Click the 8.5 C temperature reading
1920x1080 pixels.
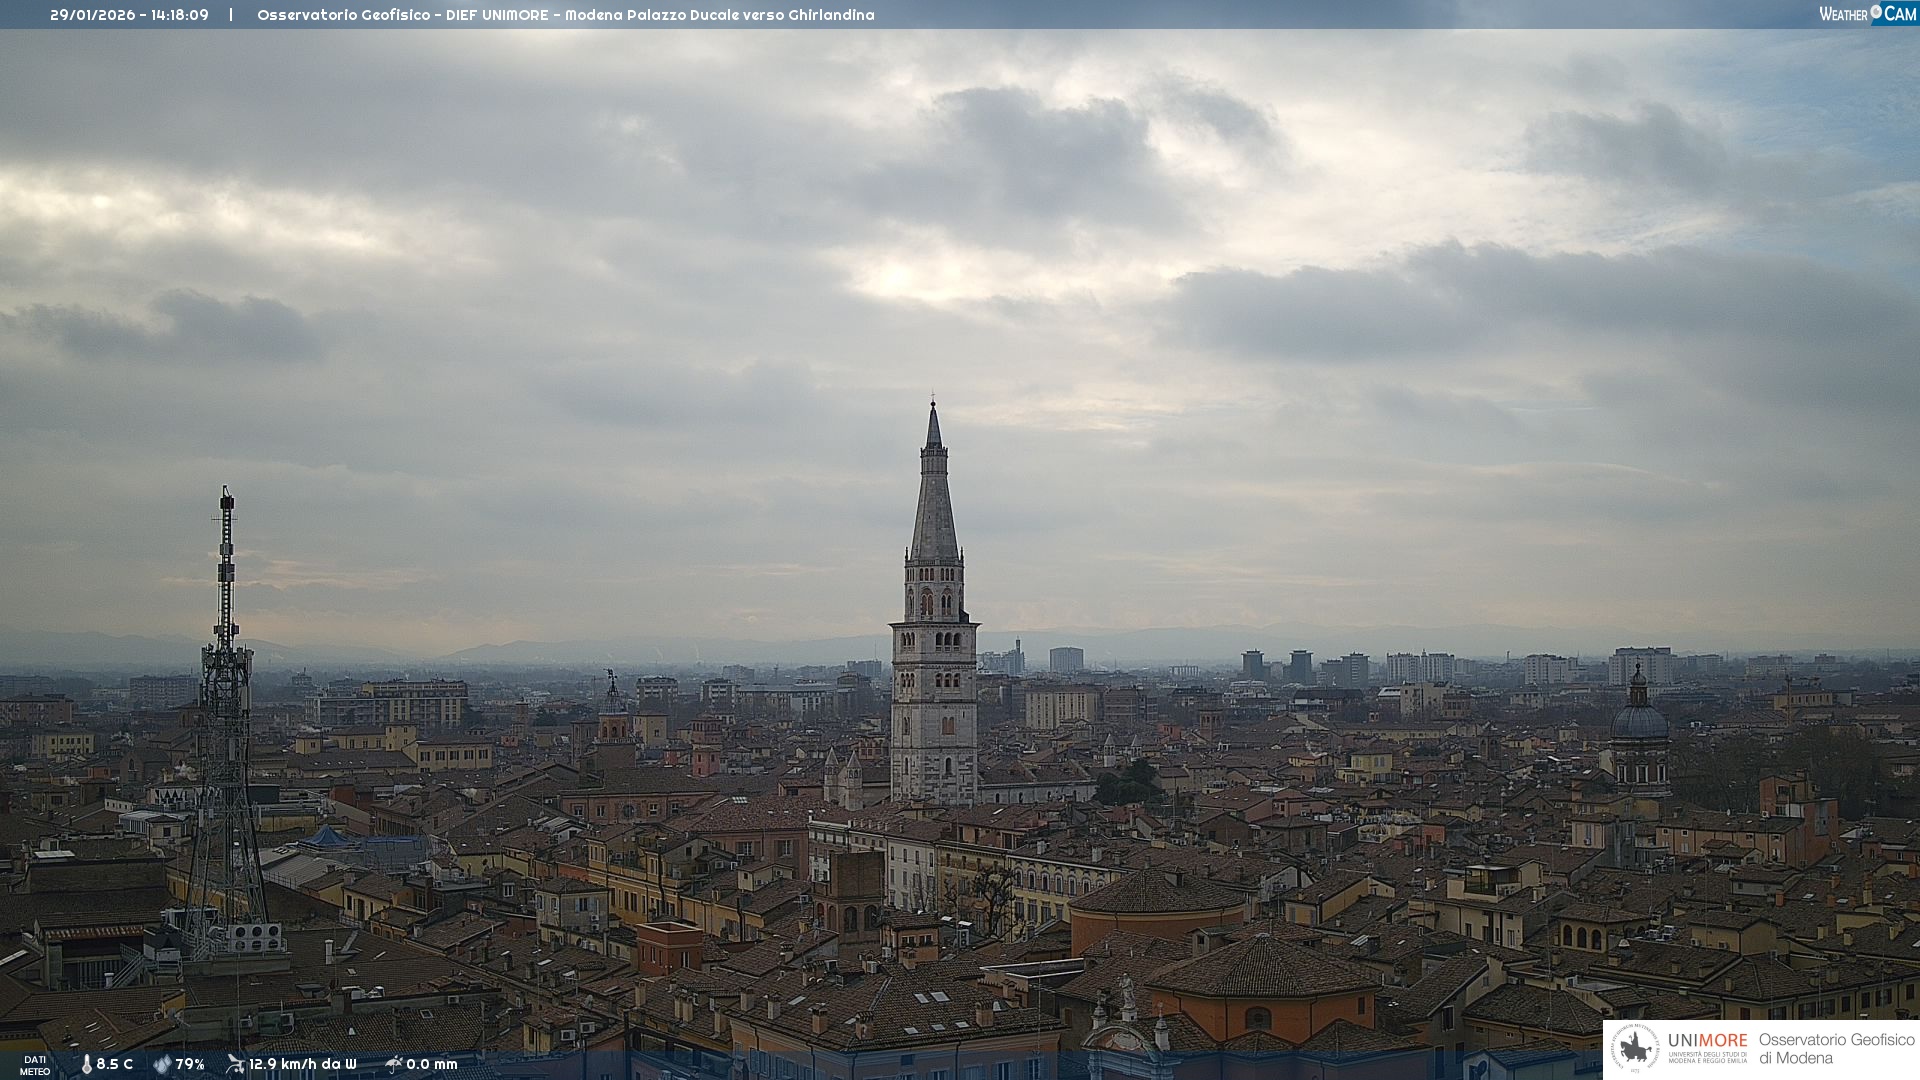point(115,1065)
